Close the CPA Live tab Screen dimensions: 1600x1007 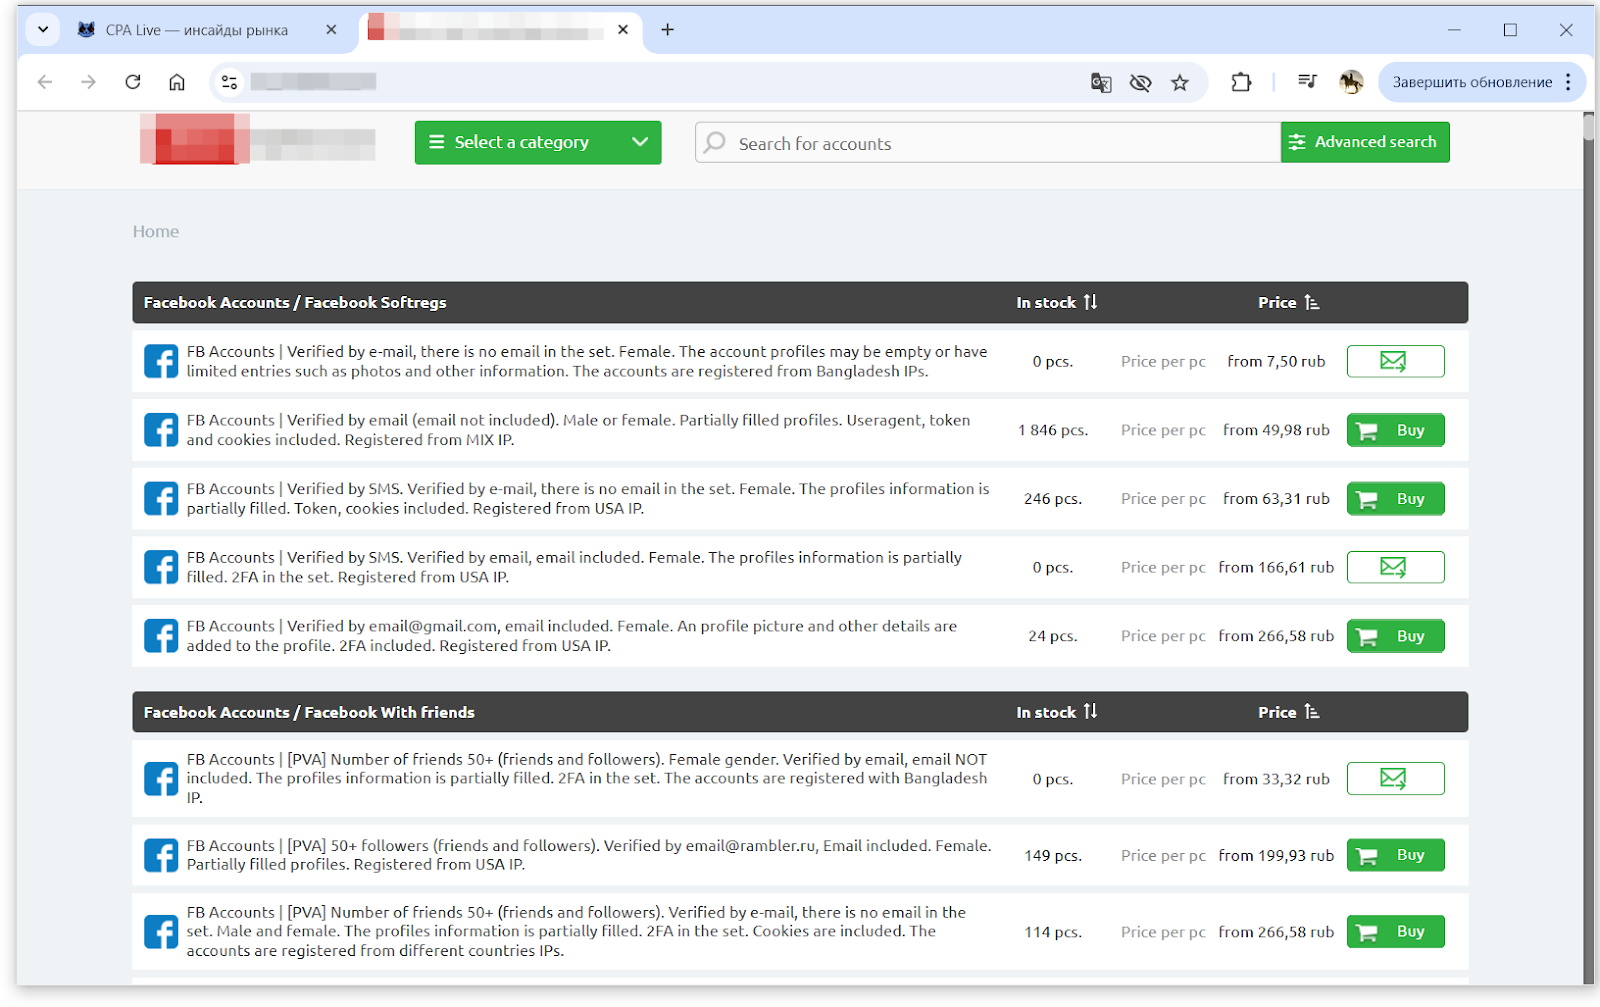(x=331, y=30)
